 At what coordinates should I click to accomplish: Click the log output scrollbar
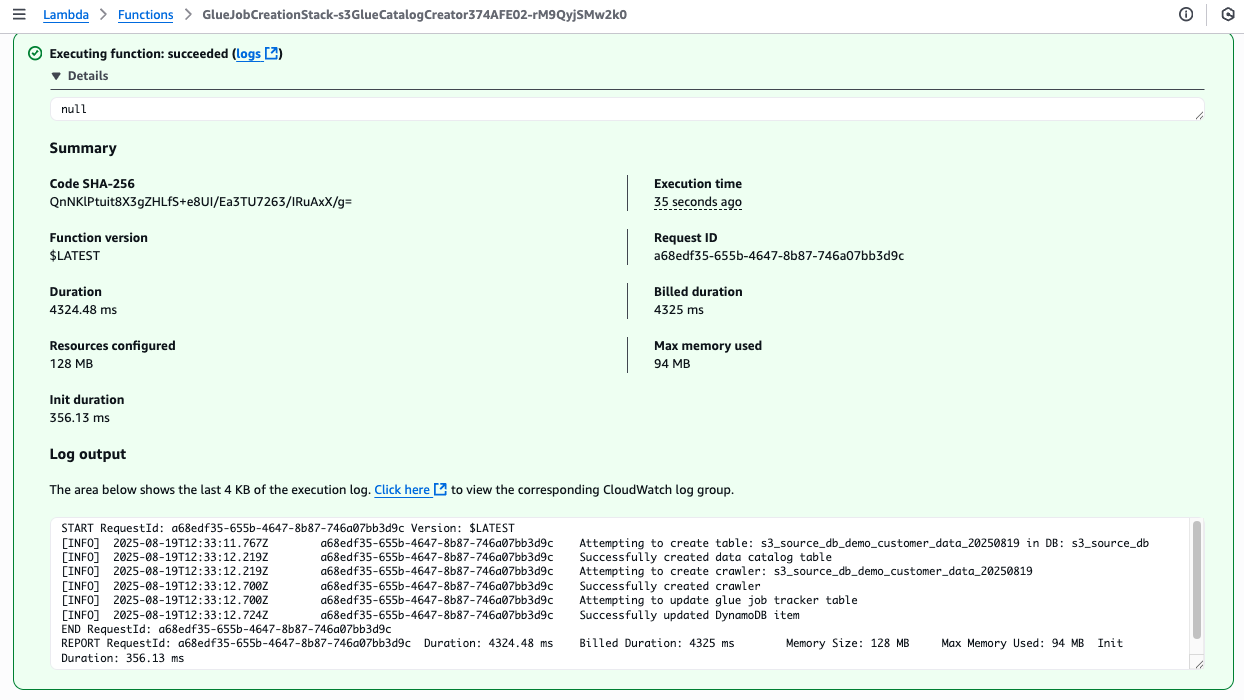1197,580
